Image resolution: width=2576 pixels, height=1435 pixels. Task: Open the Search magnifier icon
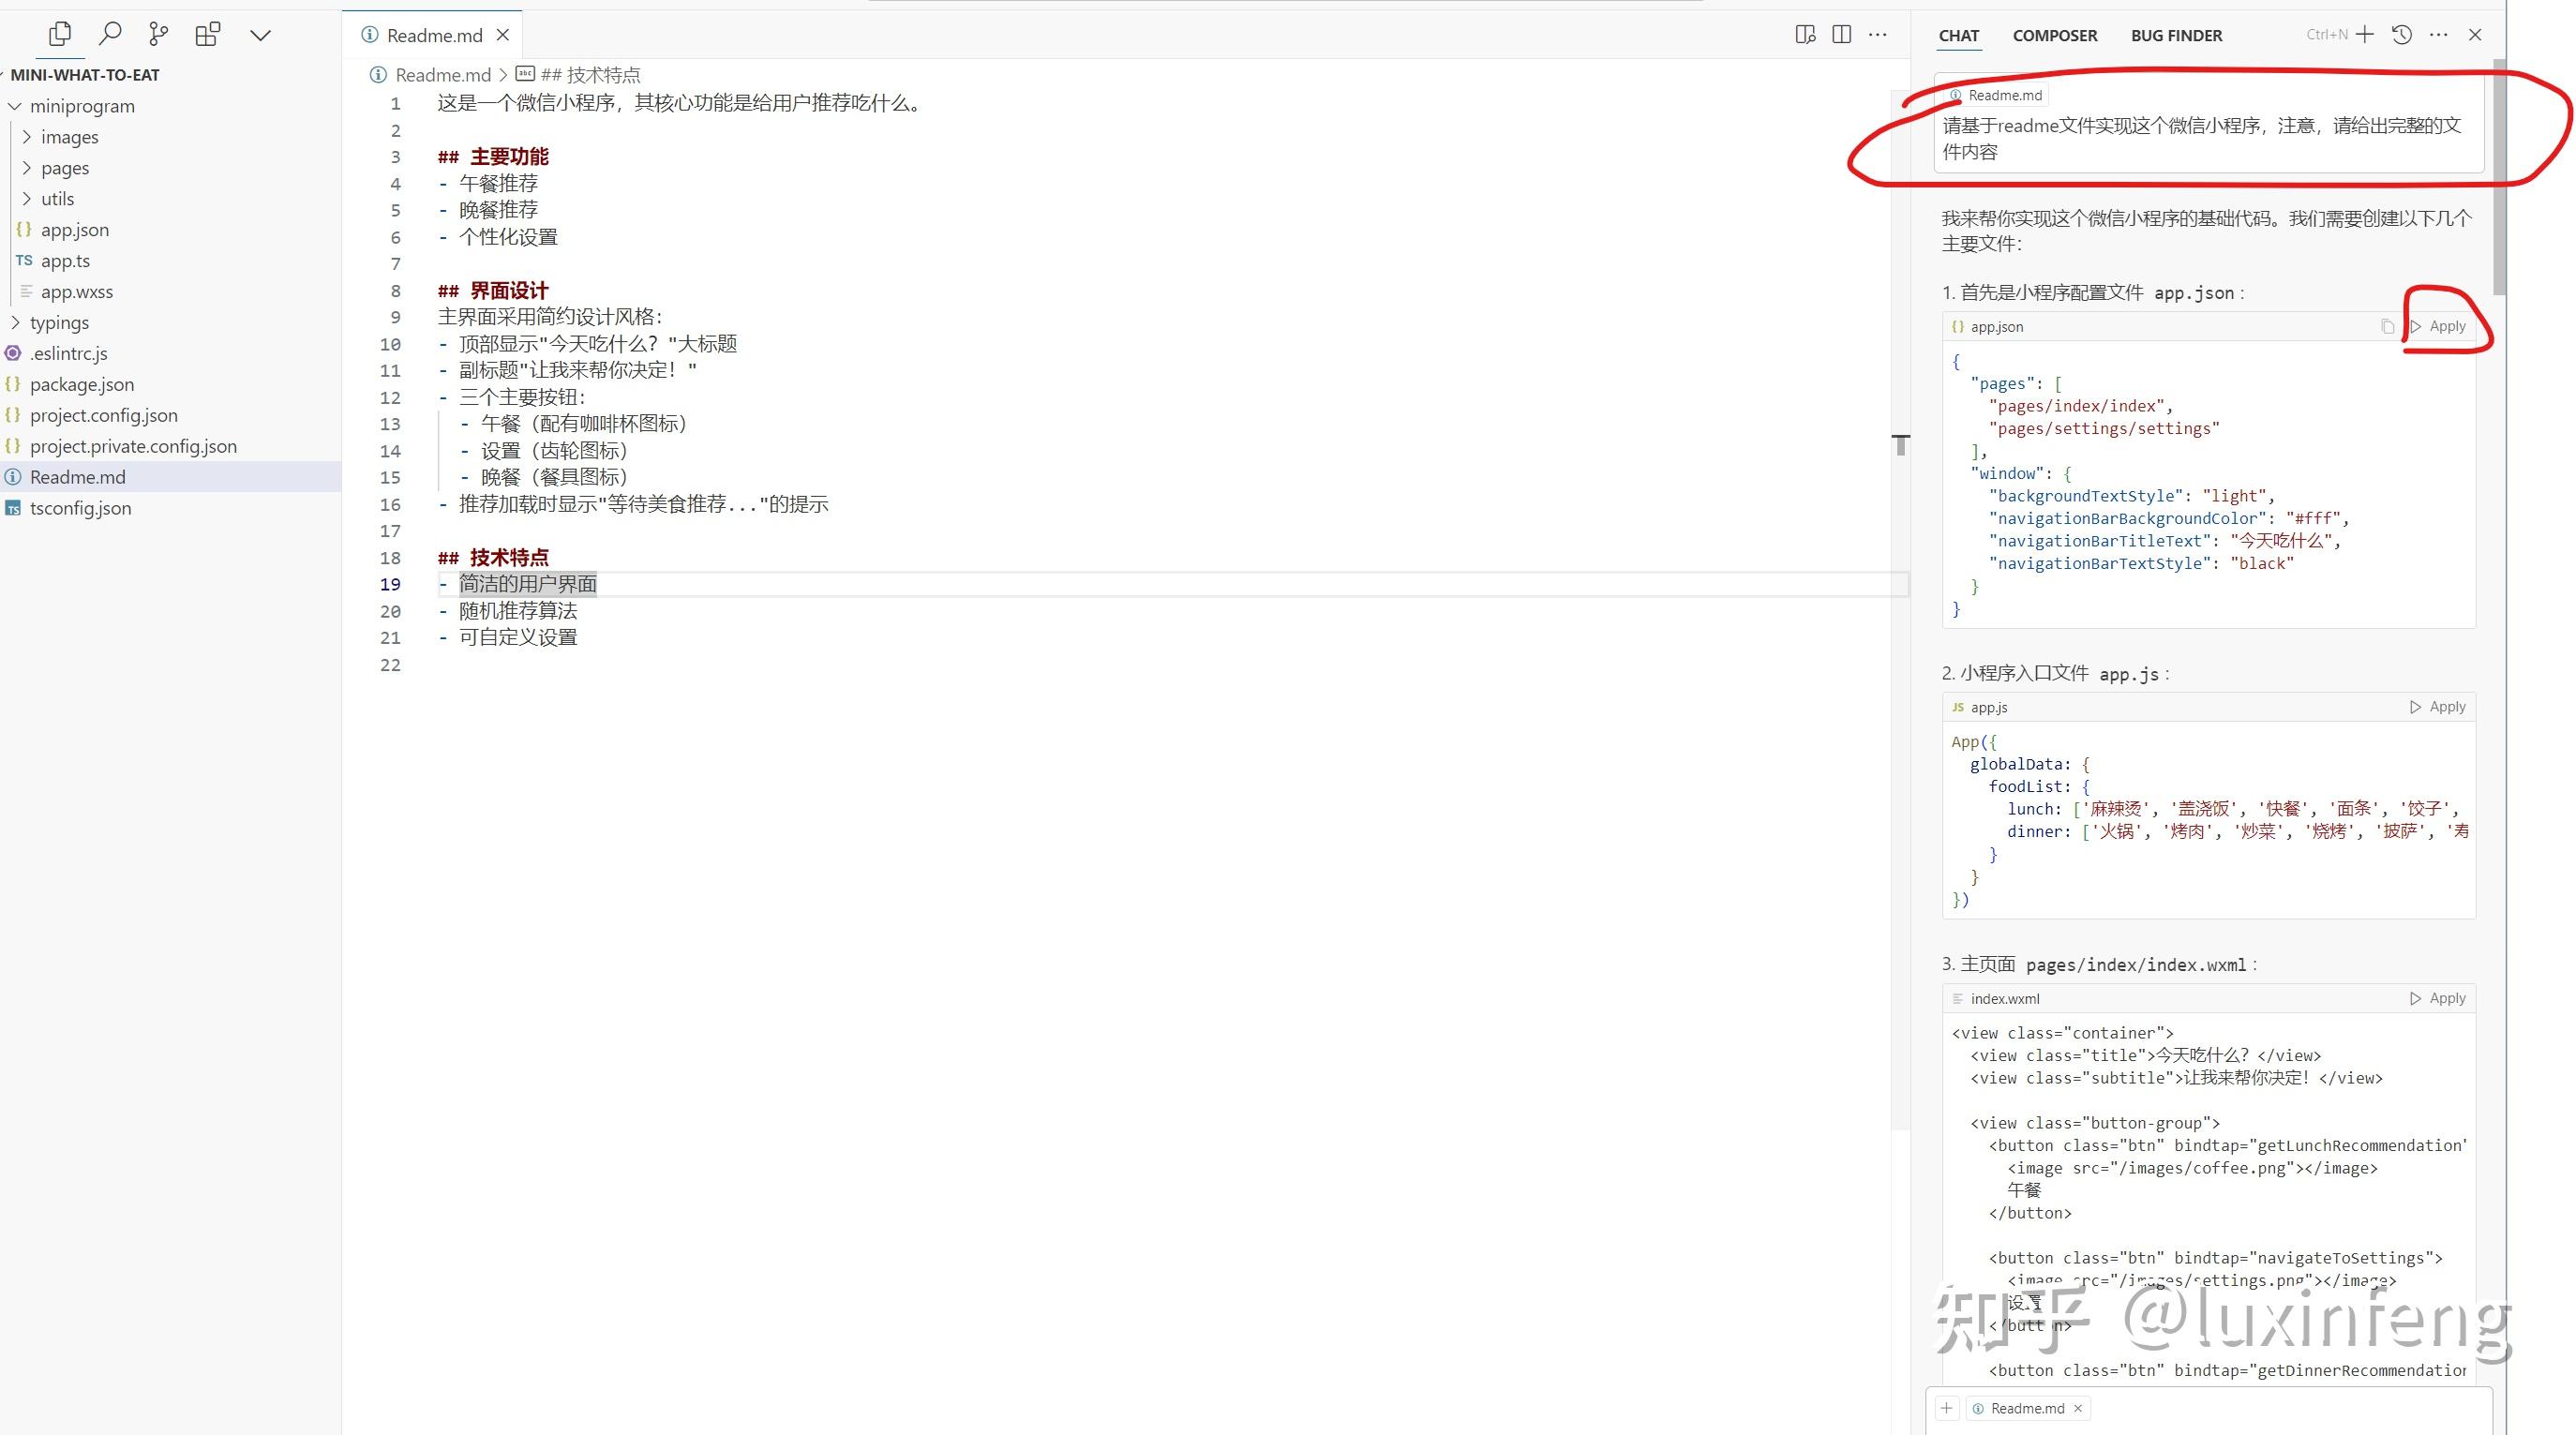tap(110, 35)
